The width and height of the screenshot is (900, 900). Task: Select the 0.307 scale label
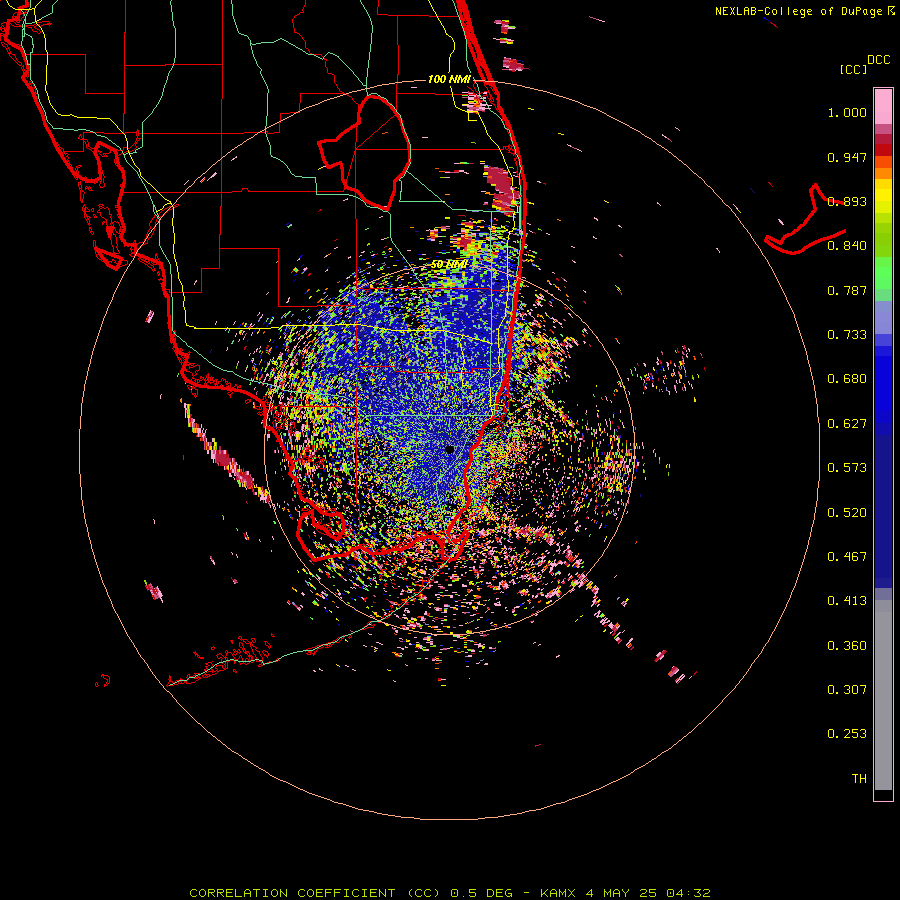coord(847,690)
